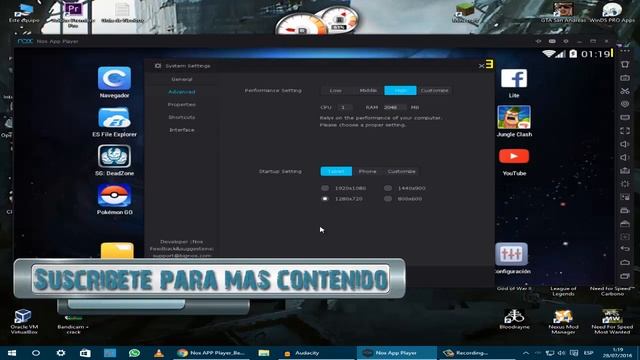The height and width of the screenshot is (360, 640).
Task: Open the Shortcuts settings tab
Action: pyautogui.click(x=182, y=117)
